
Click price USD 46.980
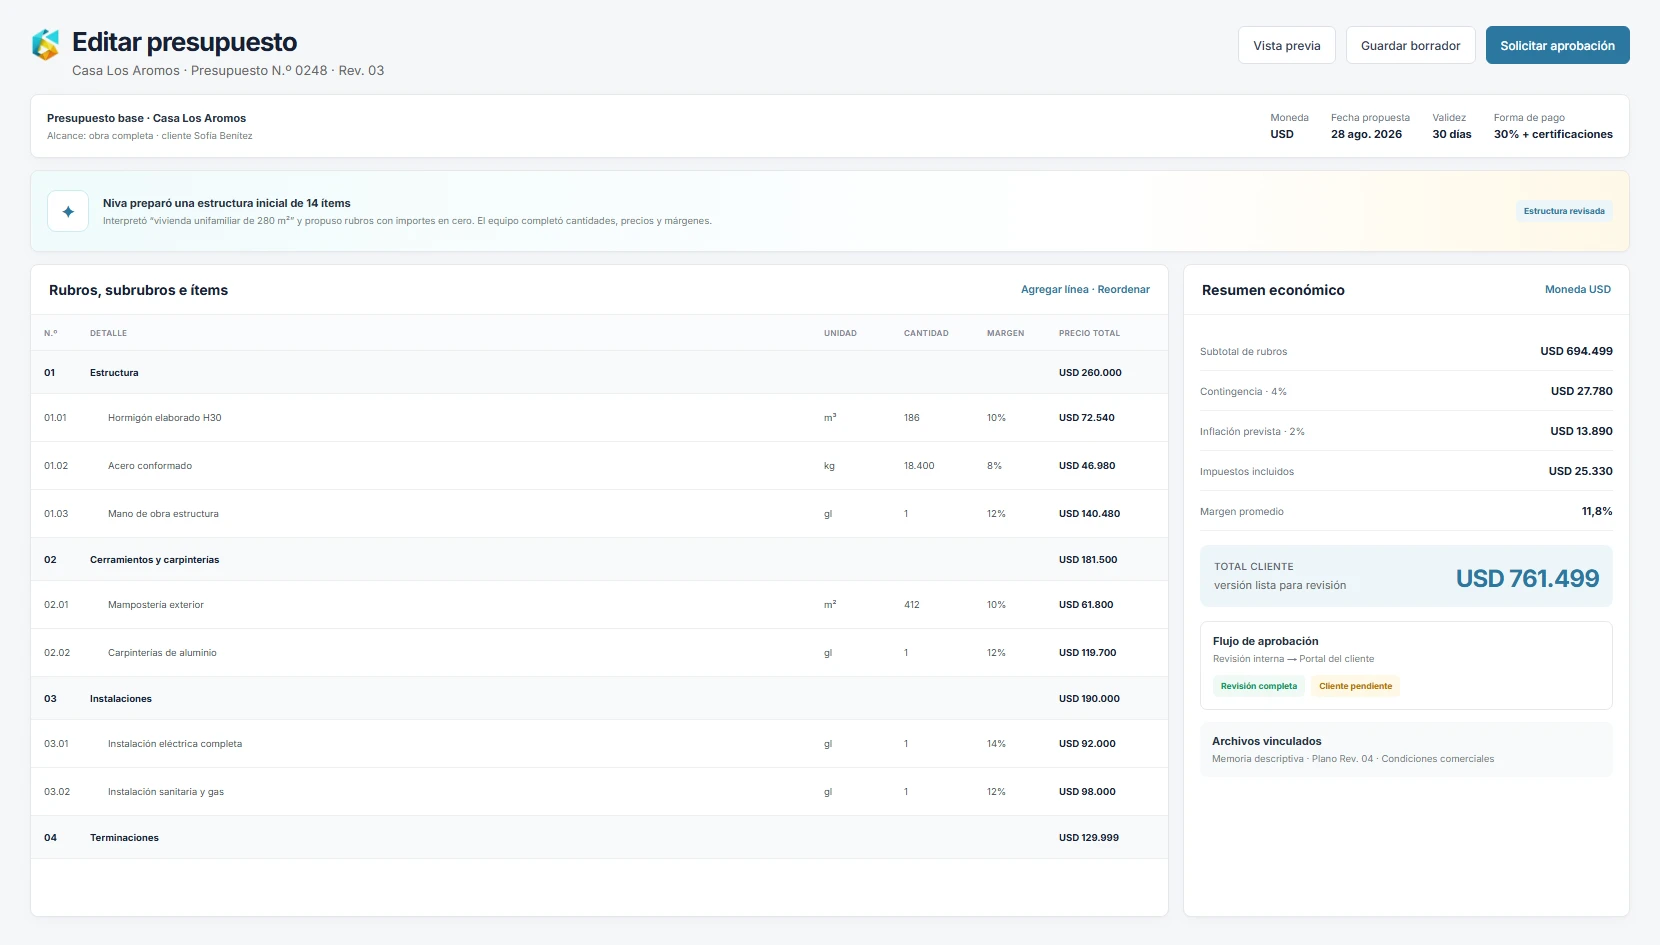click(1087, 466)
